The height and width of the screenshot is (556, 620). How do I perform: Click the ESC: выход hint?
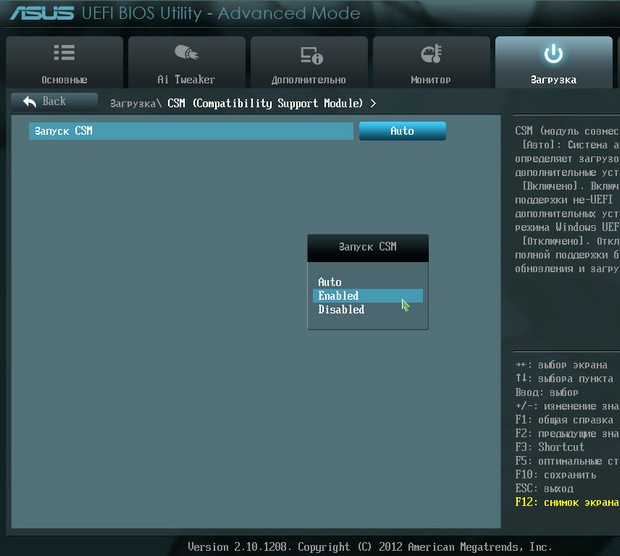(x=544, y=489)
